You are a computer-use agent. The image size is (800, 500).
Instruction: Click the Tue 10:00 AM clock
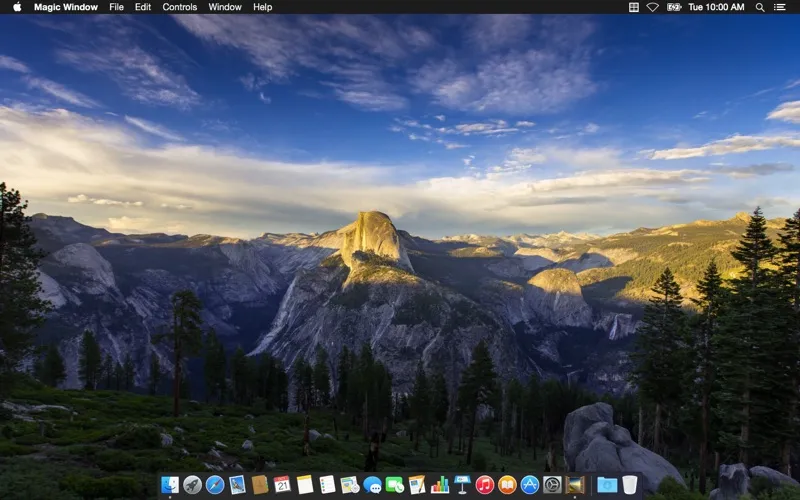click(x=718, y=7)
